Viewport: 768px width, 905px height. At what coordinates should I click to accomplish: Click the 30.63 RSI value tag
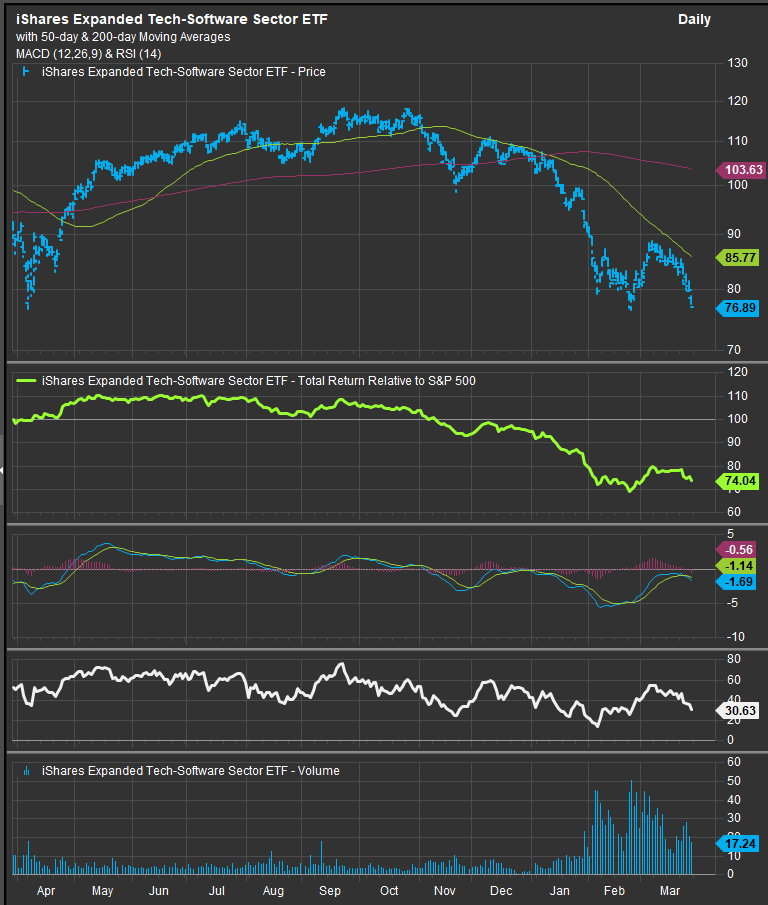tap(741, 709)
